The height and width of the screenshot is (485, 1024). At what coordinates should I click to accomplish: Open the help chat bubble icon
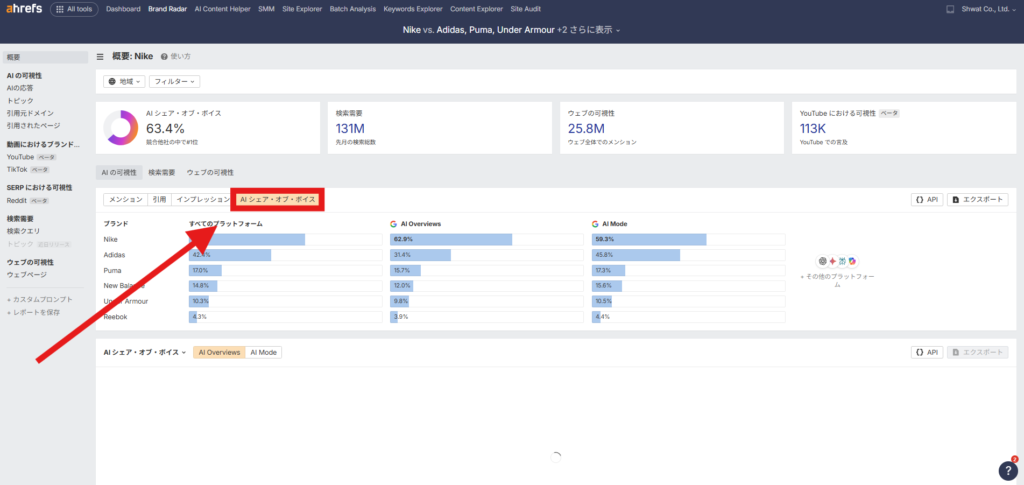[1007, 470]
